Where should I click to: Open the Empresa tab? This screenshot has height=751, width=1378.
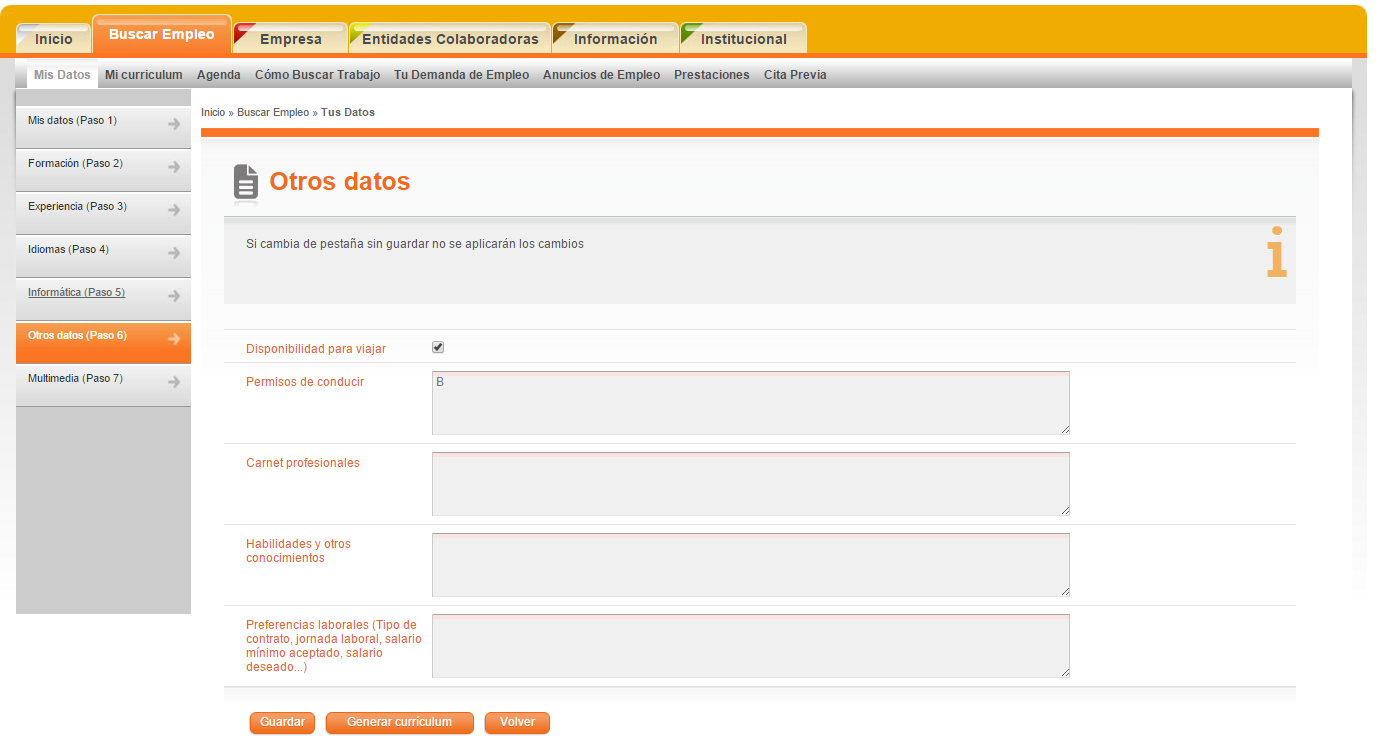pos(290,39)
